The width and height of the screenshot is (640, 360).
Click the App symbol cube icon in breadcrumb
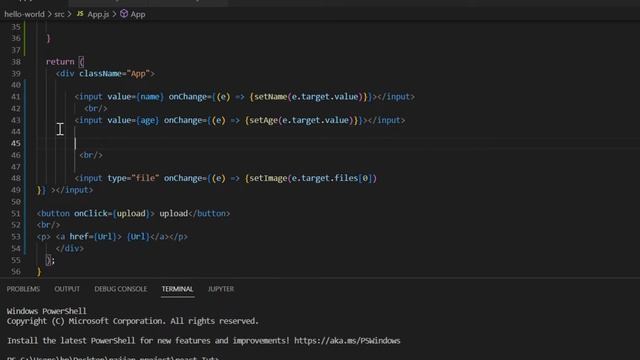124,14
